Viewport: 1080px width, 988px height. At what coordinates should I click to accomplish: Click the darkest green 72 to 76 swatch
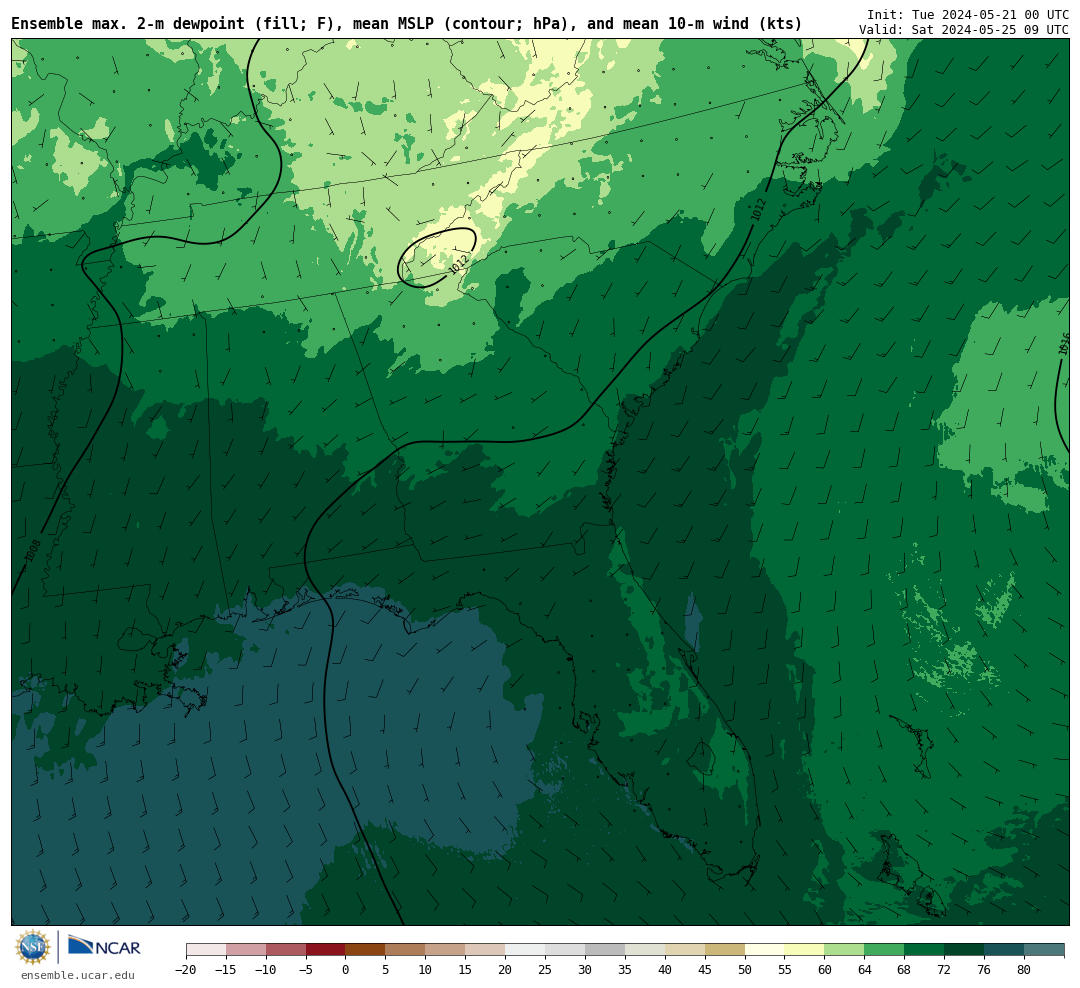coord(964,950)
